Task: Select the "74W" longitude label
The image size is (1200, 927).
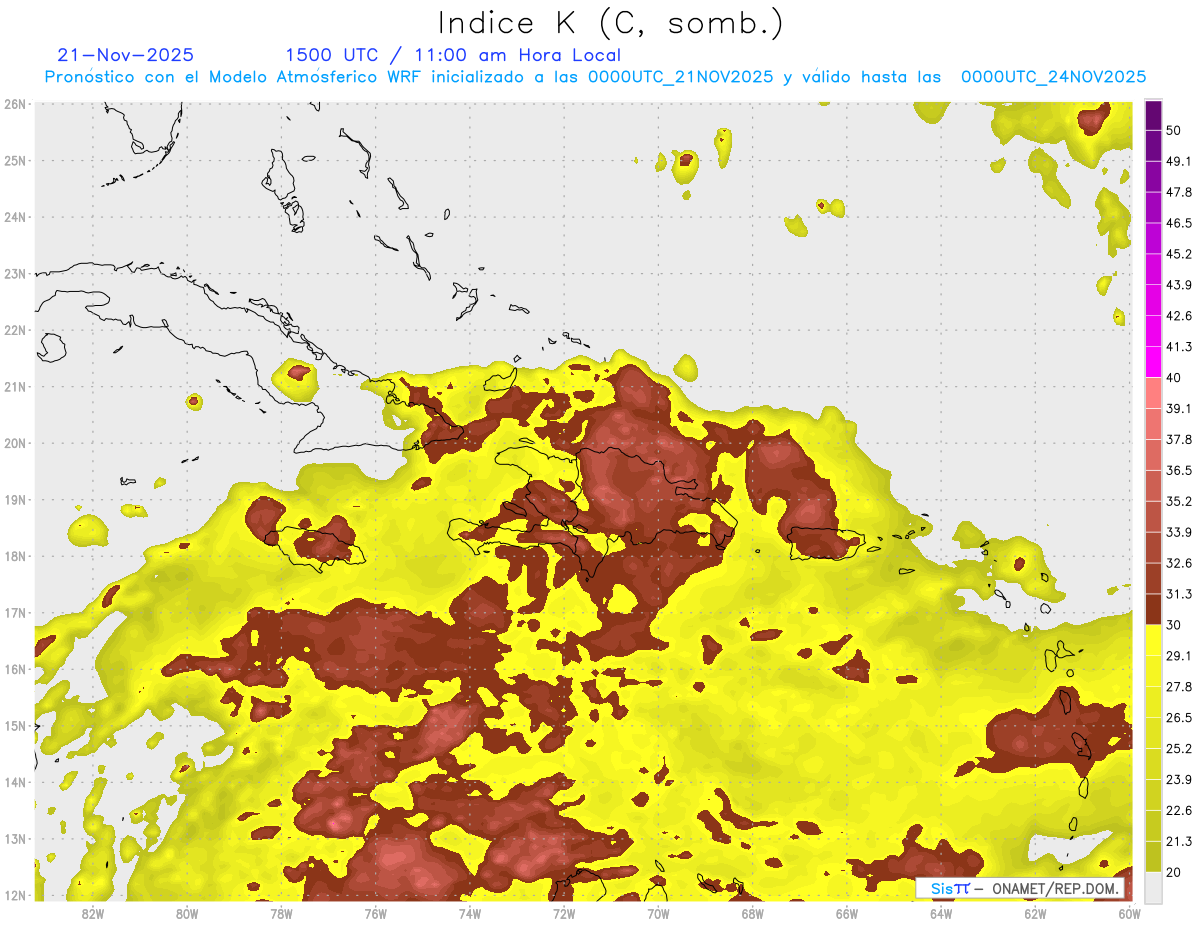Action: click(x=470, y=913)
